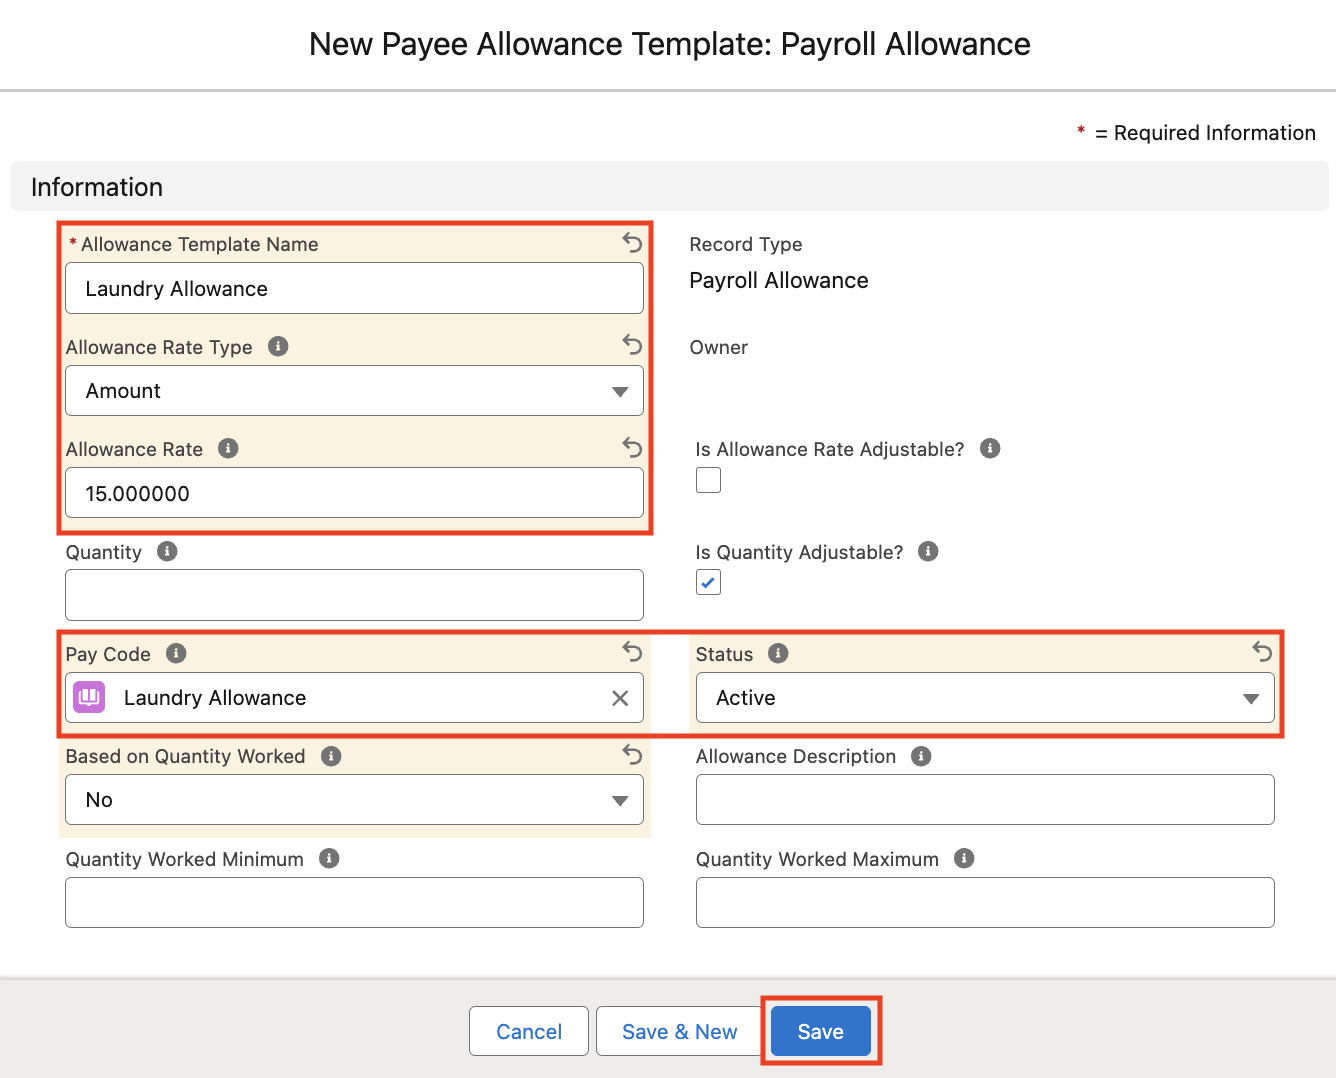Undo changes to Allowance Rate Type field
Screen dimensions: 1336x1078
tap(632, 345)
